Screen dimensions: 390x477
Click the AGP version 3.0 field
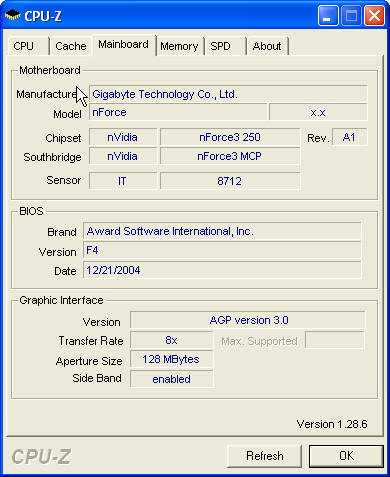click(247, 320)
